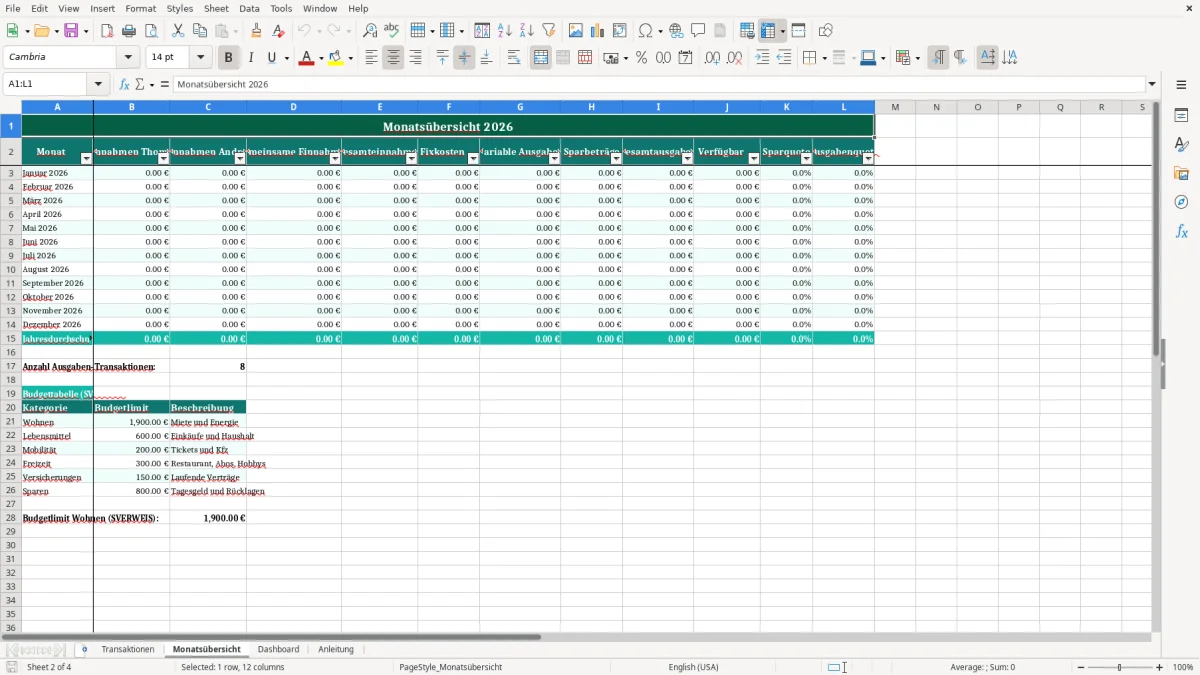1200x675 pixels.
Task: Open the Sheet menu
Action: [x=216, y=8]
